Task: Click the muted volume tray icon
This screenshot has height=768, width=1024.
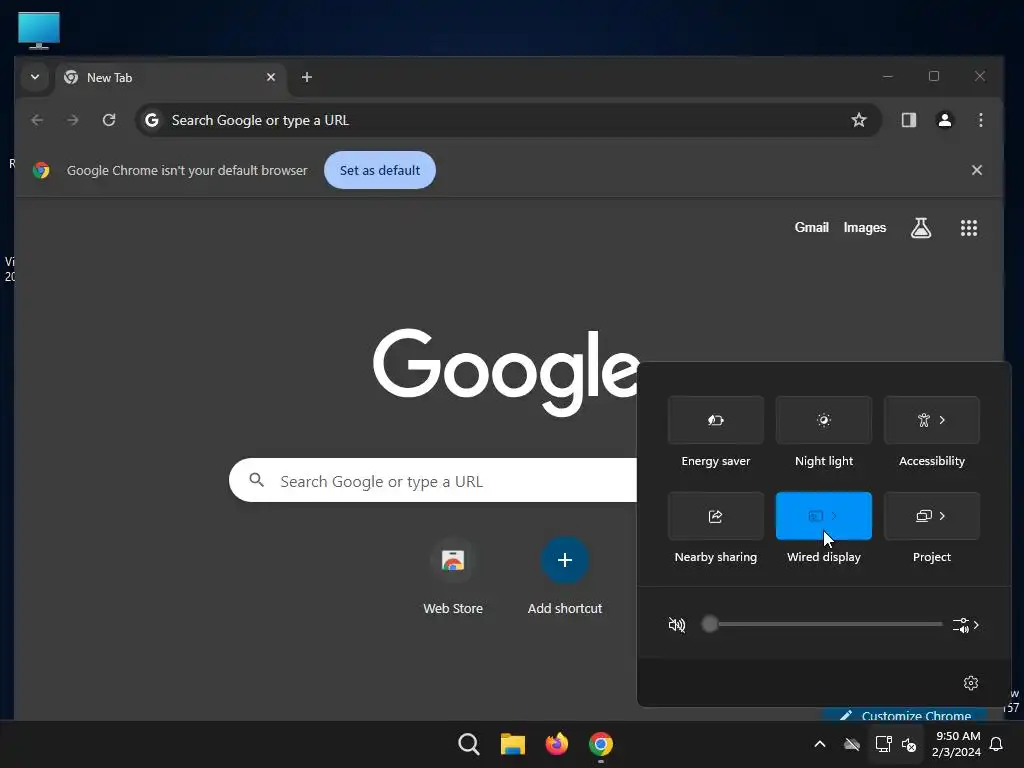Action: pyautogui.click(x=908, y=744)
